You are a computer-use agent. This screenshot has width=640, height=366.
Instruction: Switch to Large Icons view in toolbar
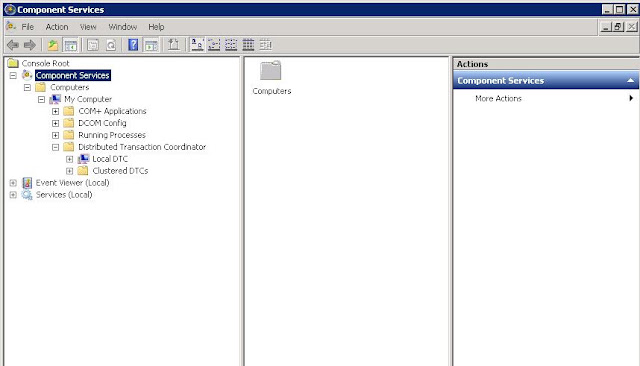tap(197, 45)
